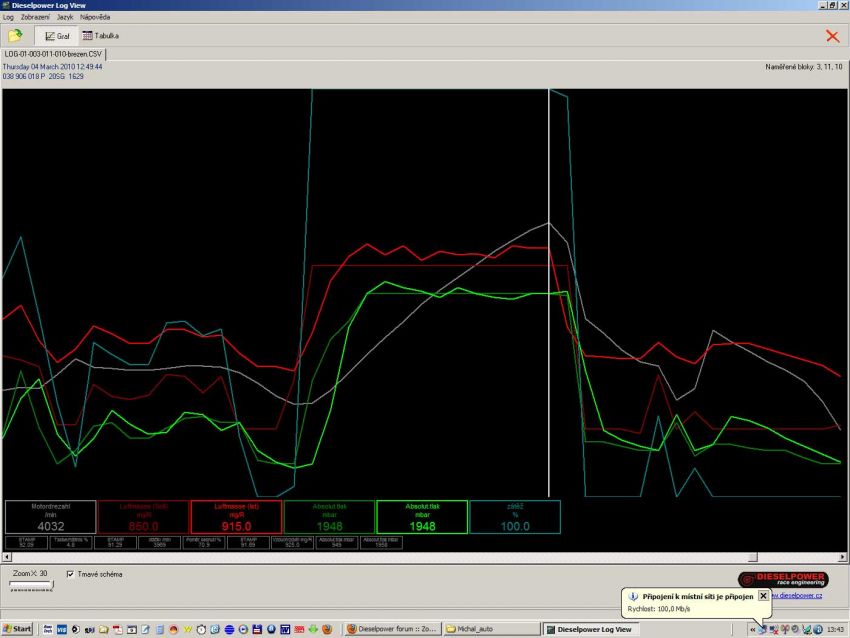Click the AvecTech quick launch icon
This screenshot has width=850, height=638.
tap(48, 629)
